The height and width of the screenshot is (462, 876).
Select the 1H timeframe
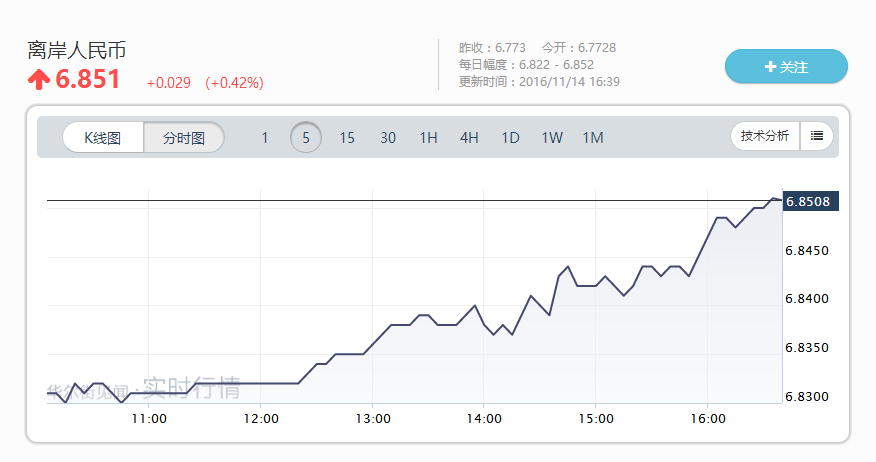[x=429, y=138]
